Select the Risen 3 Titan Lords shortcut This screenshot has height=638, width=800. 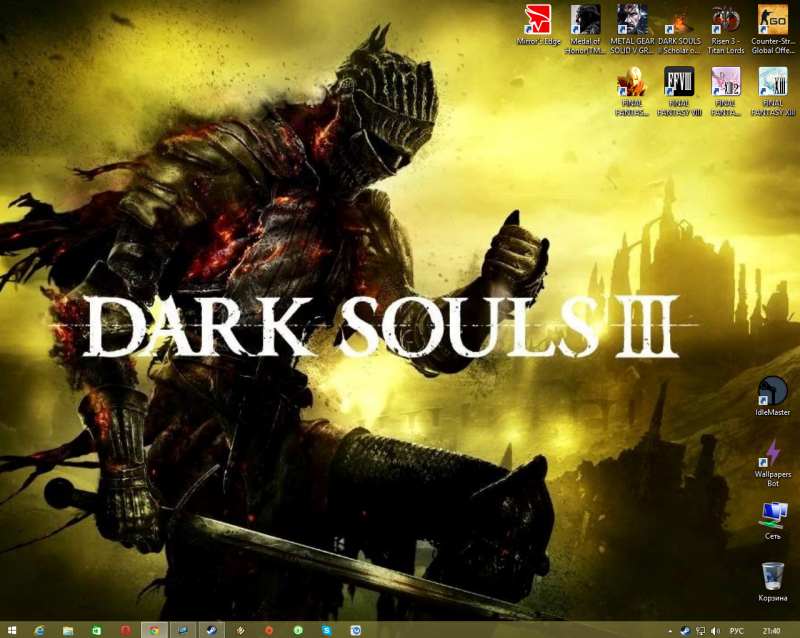coord(726,30)
